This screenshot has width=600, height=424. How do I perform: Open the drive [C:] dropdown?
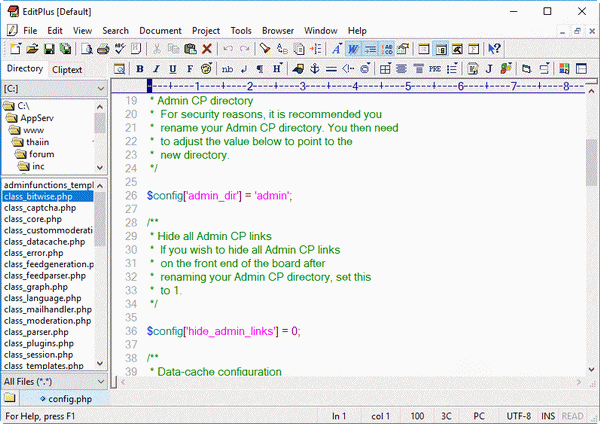(98, 89)
